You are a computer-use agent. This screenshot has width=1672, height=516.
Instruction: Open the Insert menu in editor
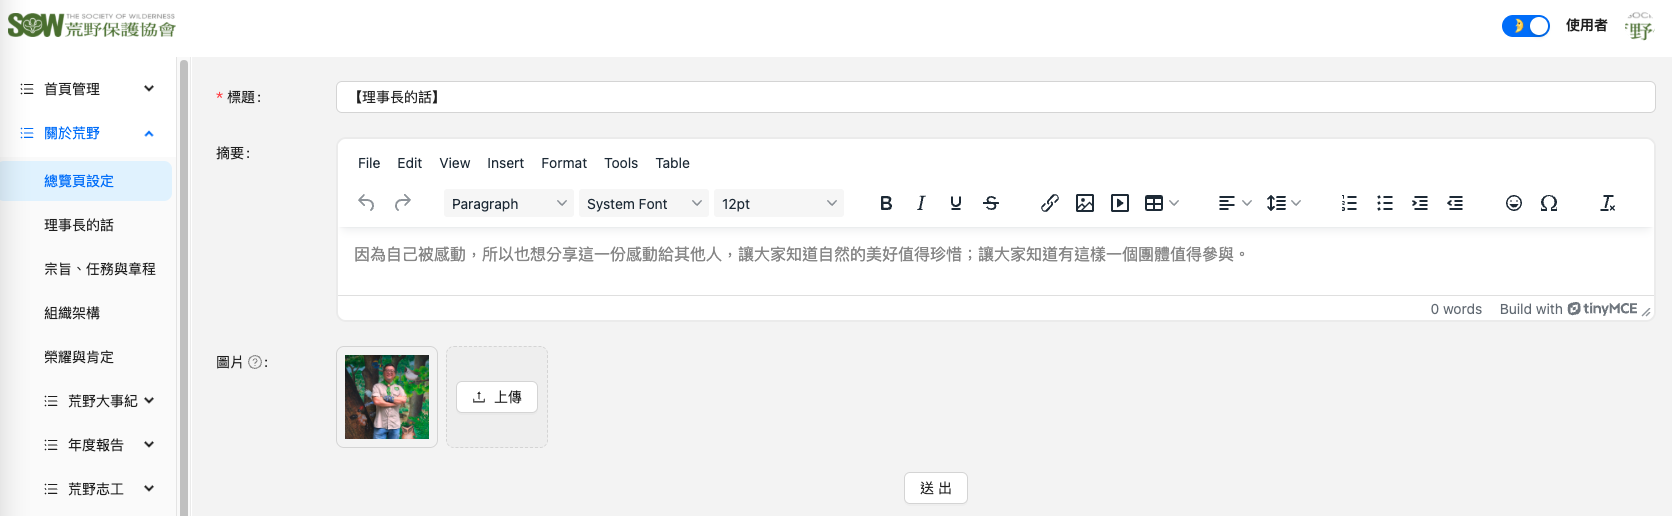505,163
